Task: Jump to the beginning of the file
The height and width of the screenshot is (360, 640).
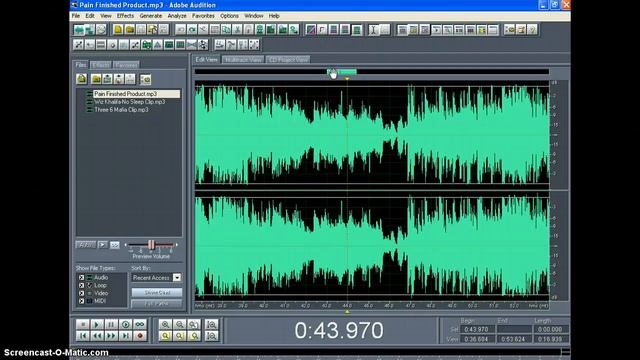Action: point(82,336)
